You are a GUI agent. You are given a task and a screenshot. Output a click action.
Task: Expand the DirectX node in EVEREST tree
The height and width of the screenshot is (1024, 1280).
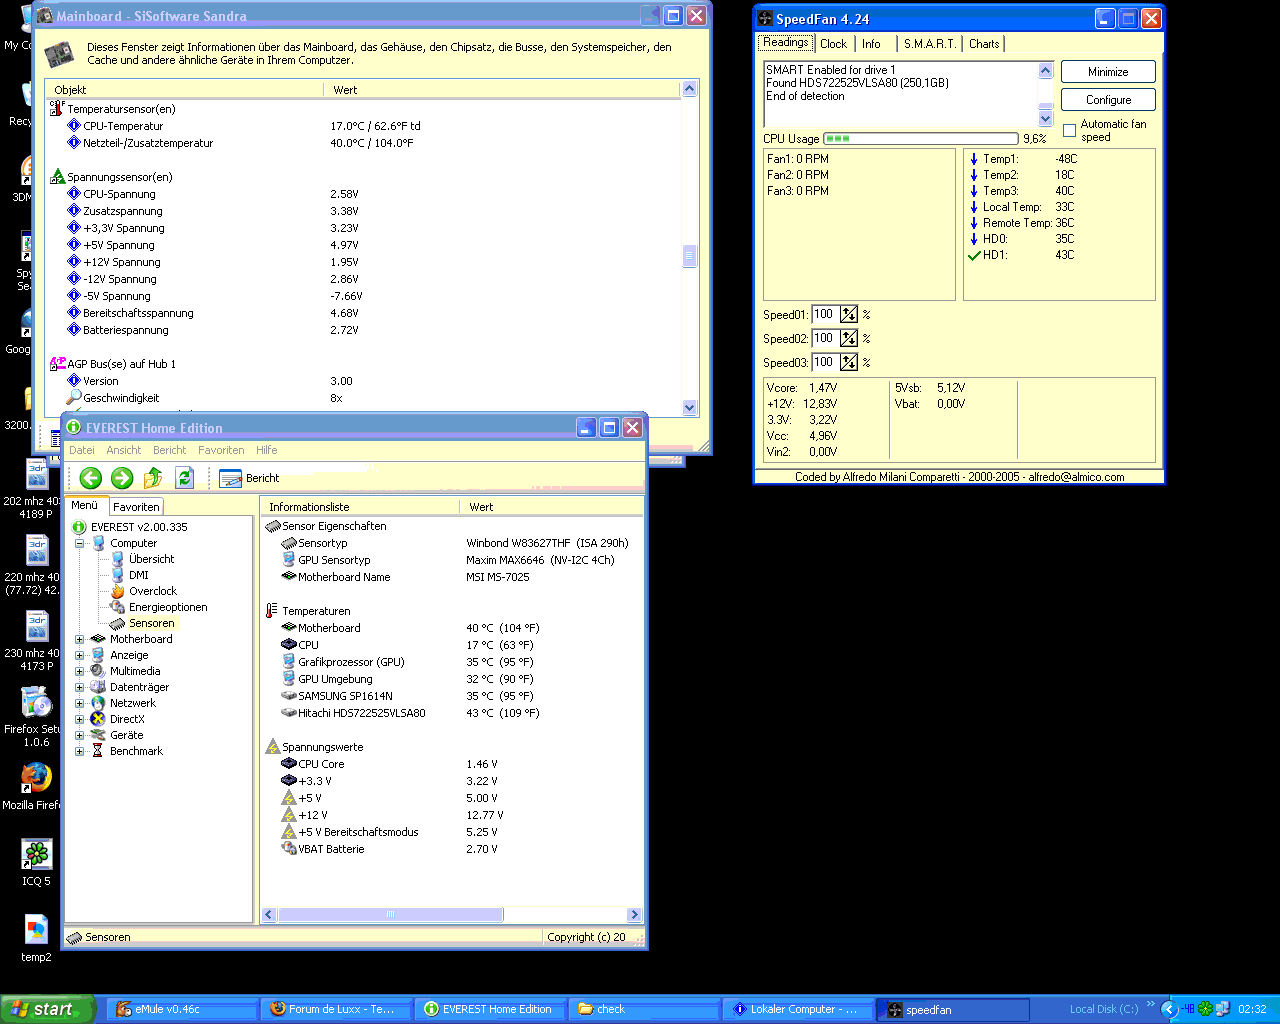pos(79,719)
